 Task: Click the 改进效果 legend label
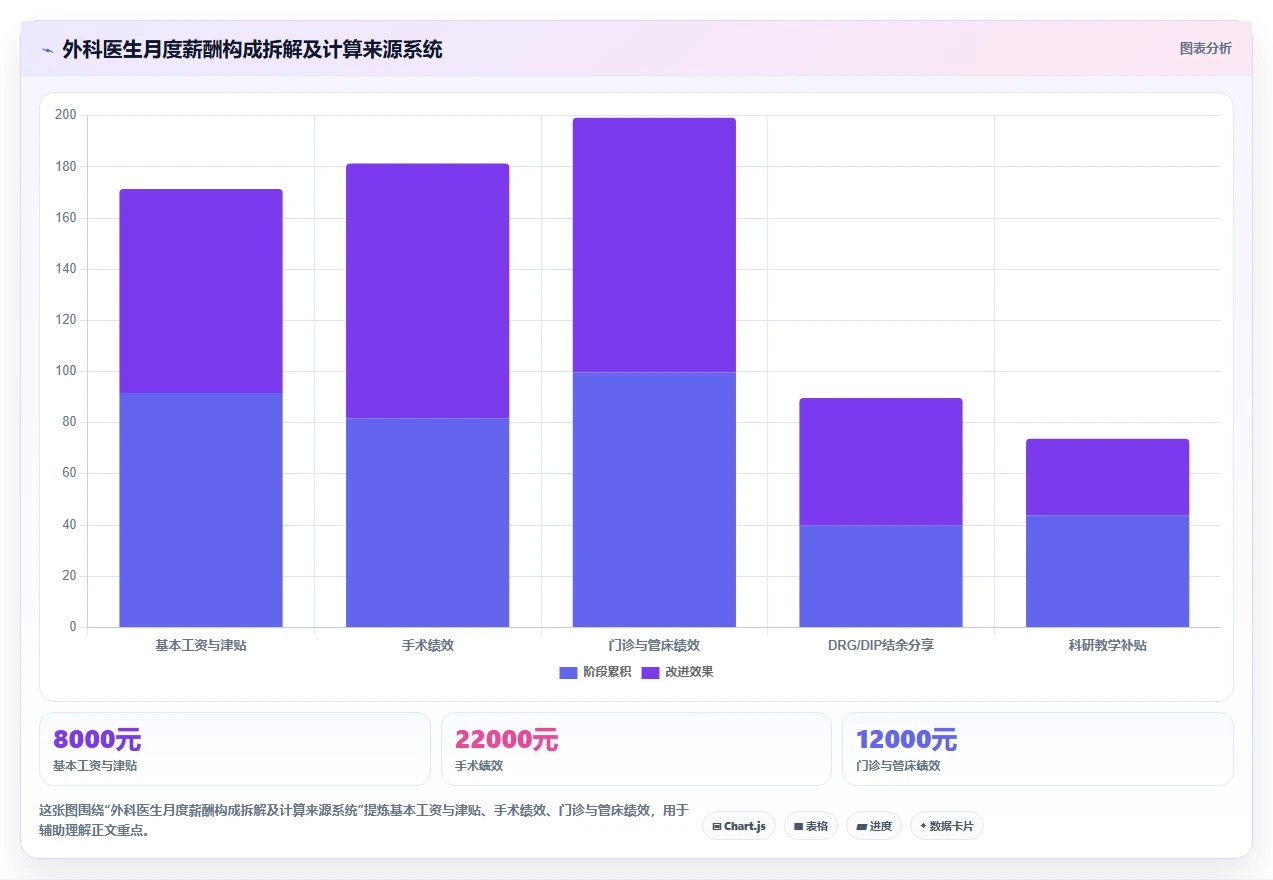coord(689,673)
